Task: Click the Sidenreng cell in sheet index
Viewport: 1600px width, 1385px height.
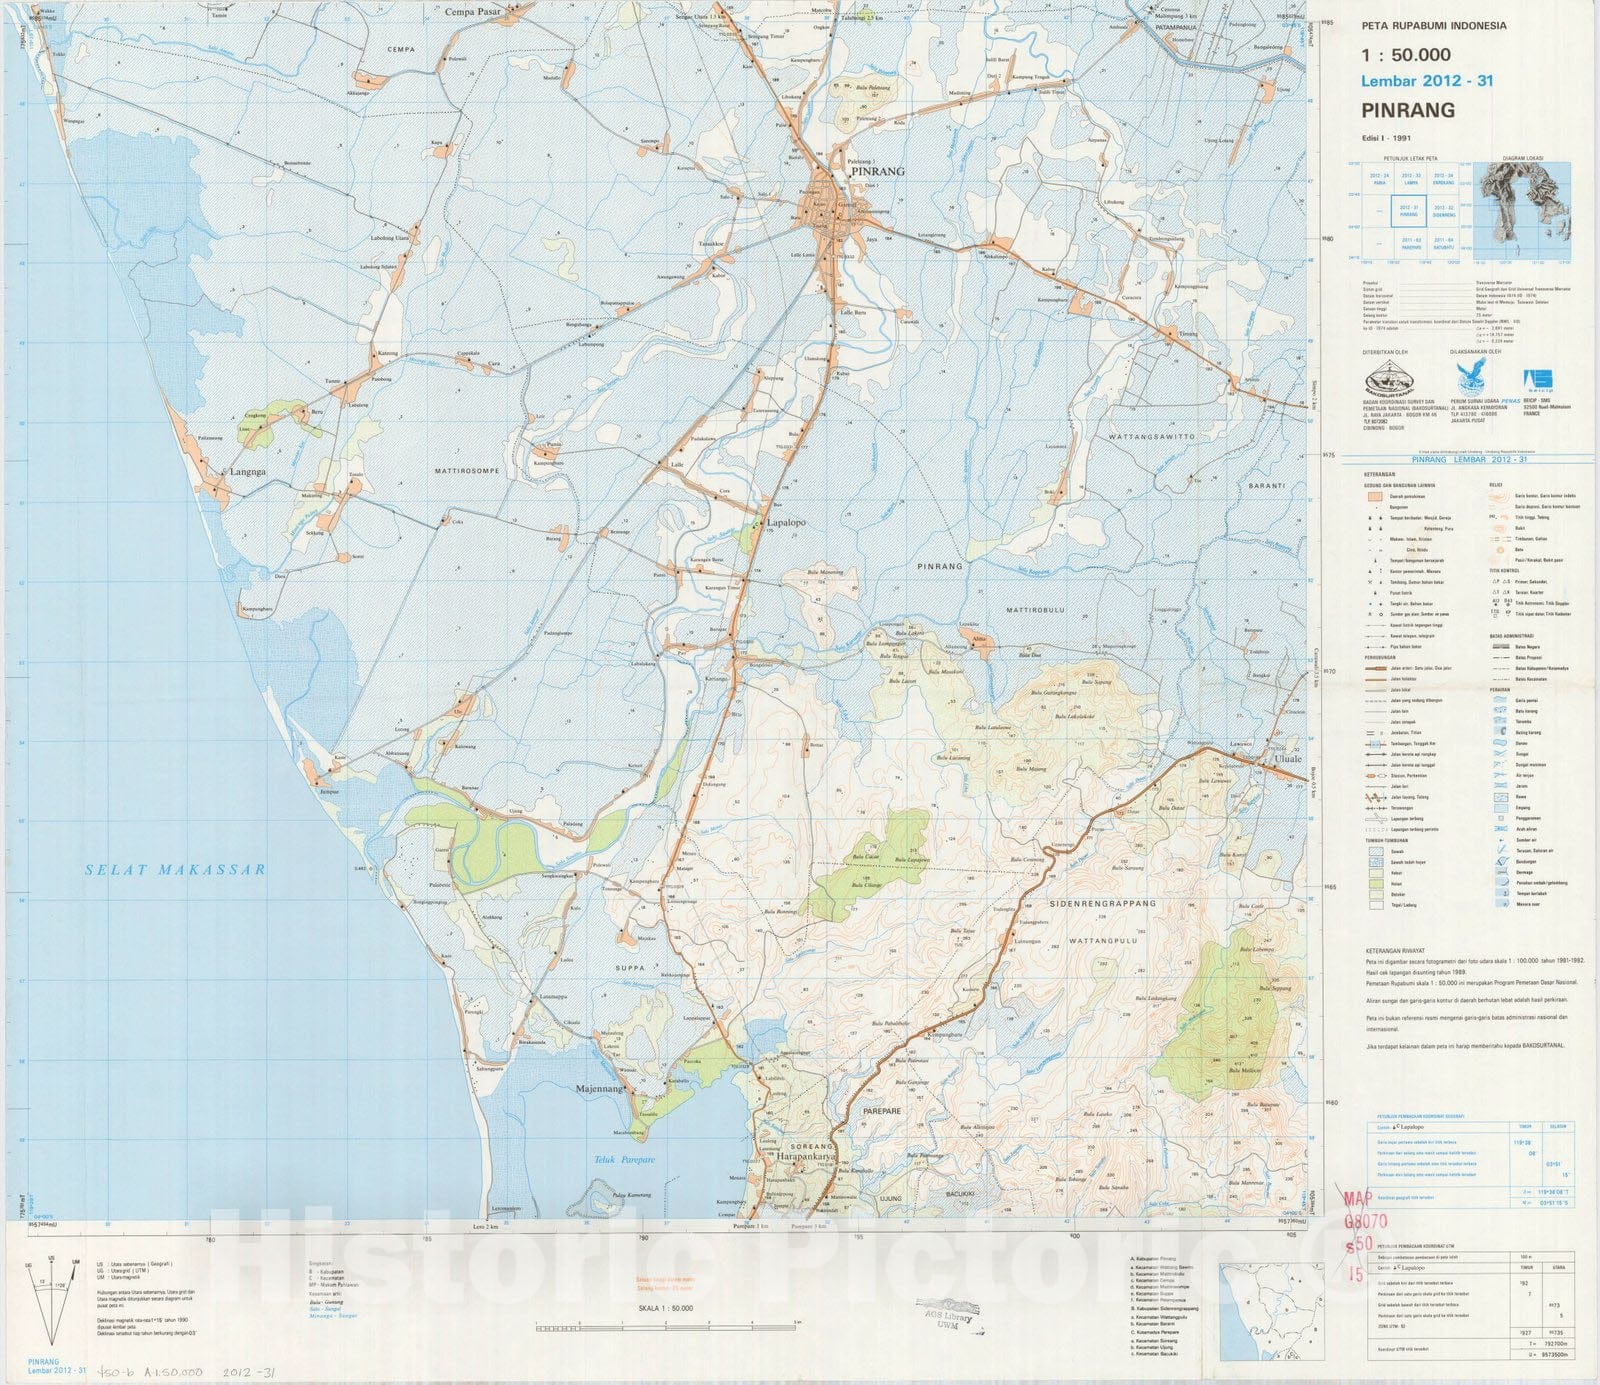Action: pos(1443,211)
